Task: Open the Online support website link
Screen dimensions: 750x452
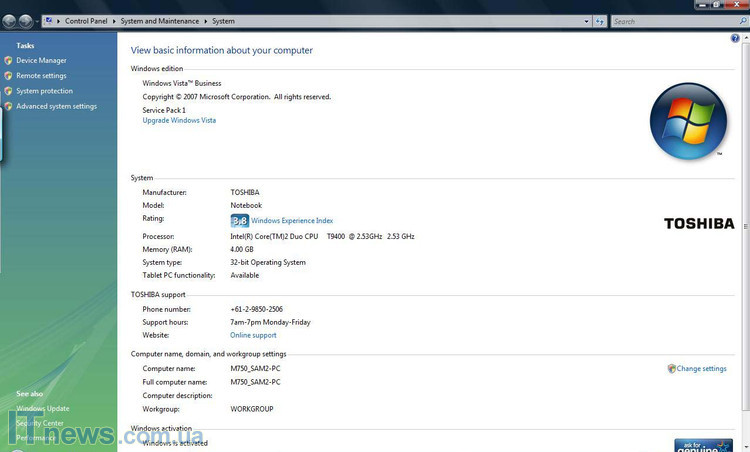Action: click(x=253, y=335)
